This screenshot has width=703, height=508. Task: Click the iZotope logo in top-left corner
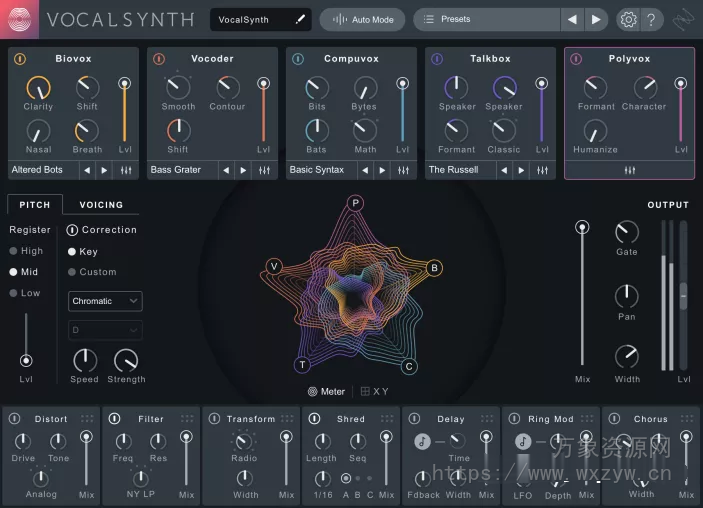coord(19,19)
